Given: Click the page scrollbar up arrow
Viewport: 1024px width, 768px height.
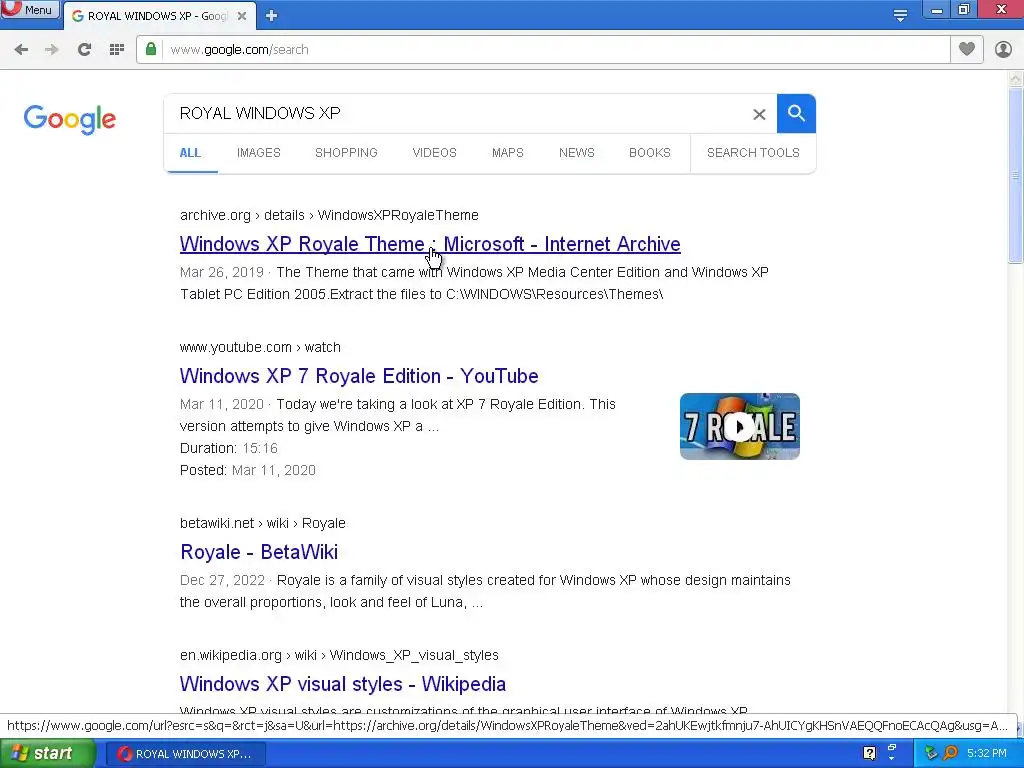Looking at the screenshot, I should 1016,79.
